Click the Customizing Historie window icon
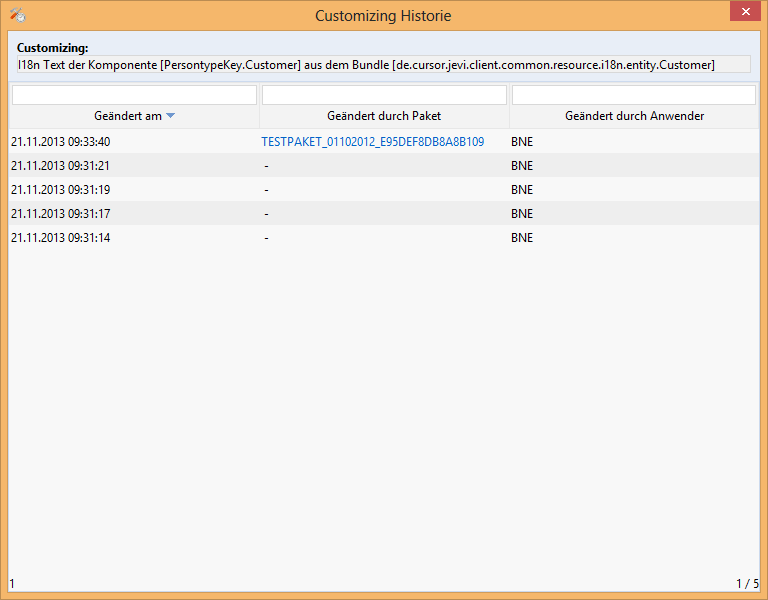 click(x=16, y=15)
